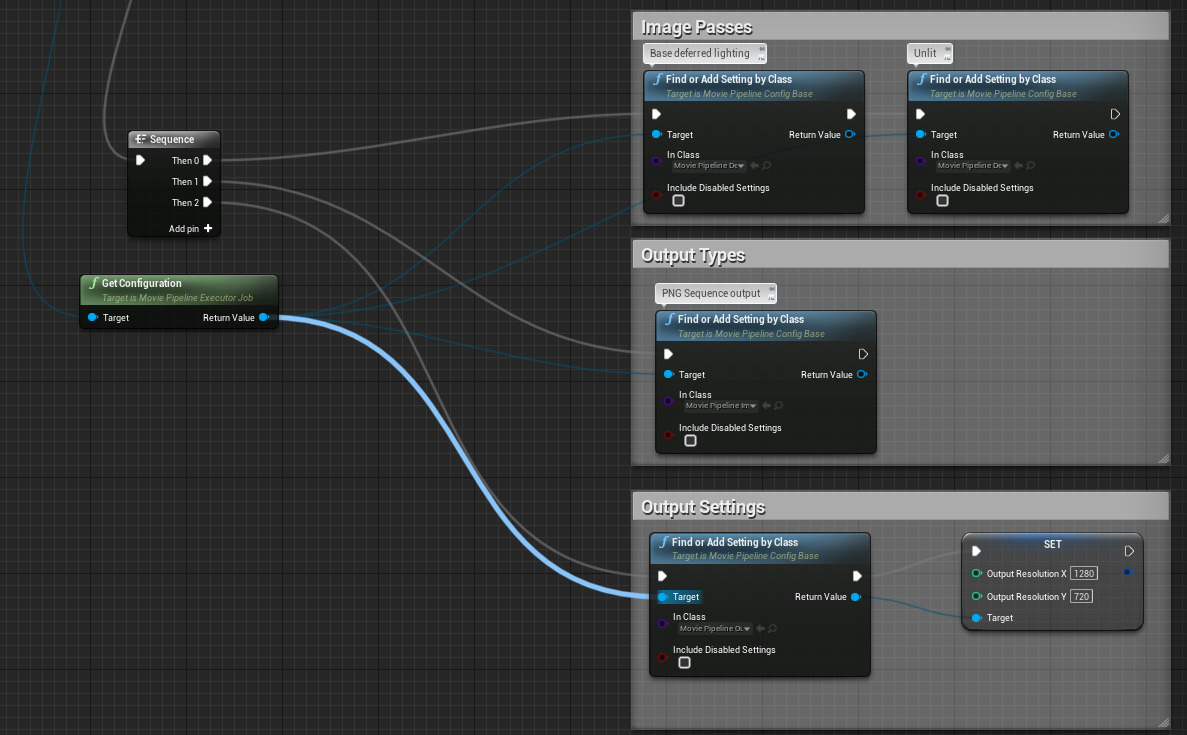The height and width of the screenshot is (735, 1187).
Task: Expand In Class dropdown in Output Settings node
Action: click(x=715, y=629)
